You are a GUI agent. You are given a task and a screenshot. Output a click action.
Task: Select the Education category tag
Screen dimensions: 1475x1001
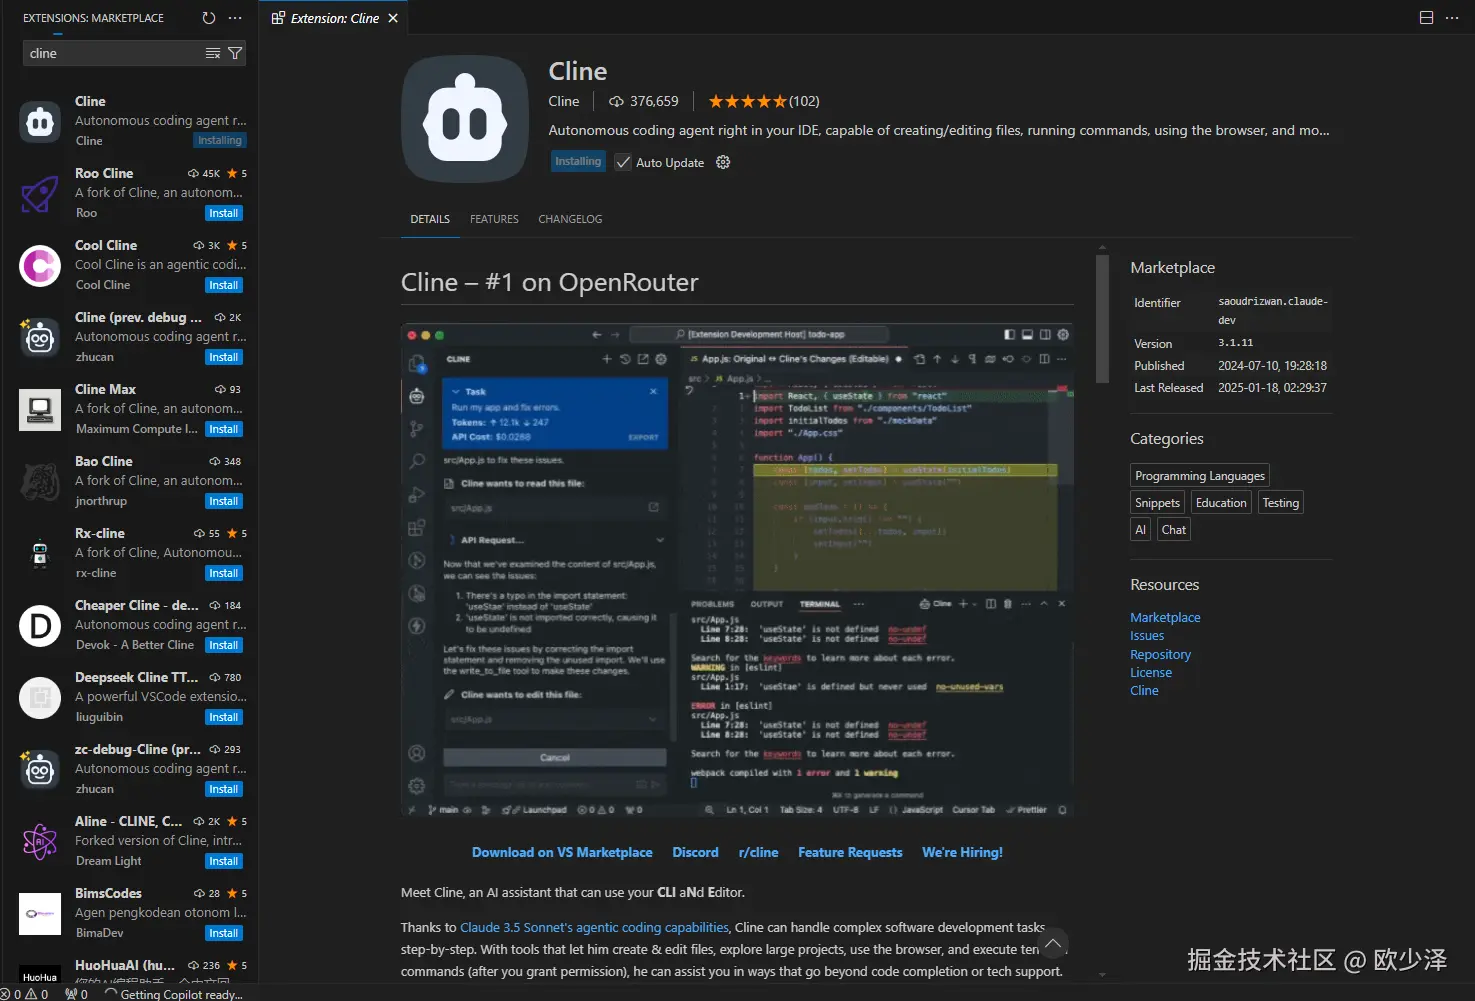(1221, 503)
